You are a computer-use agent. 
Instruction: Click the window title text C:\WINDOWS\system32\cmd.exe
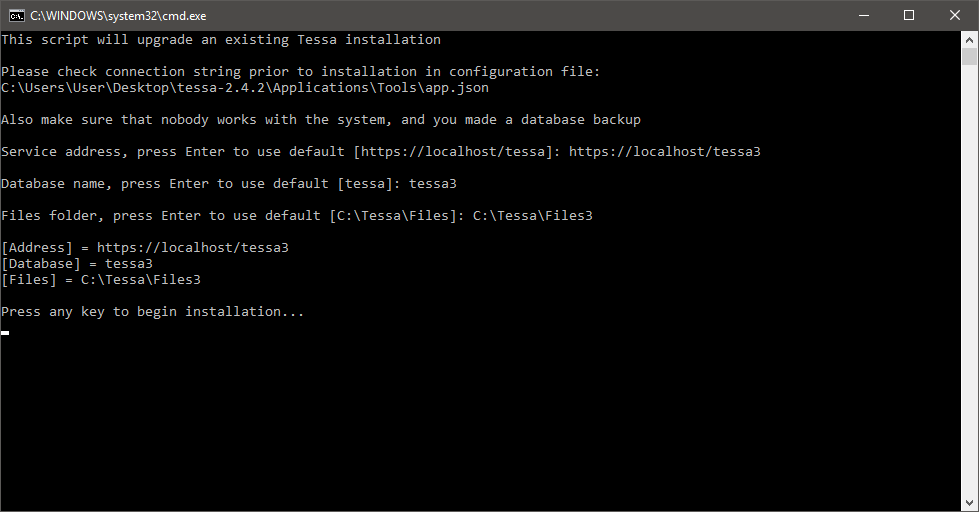click(119, 16)
